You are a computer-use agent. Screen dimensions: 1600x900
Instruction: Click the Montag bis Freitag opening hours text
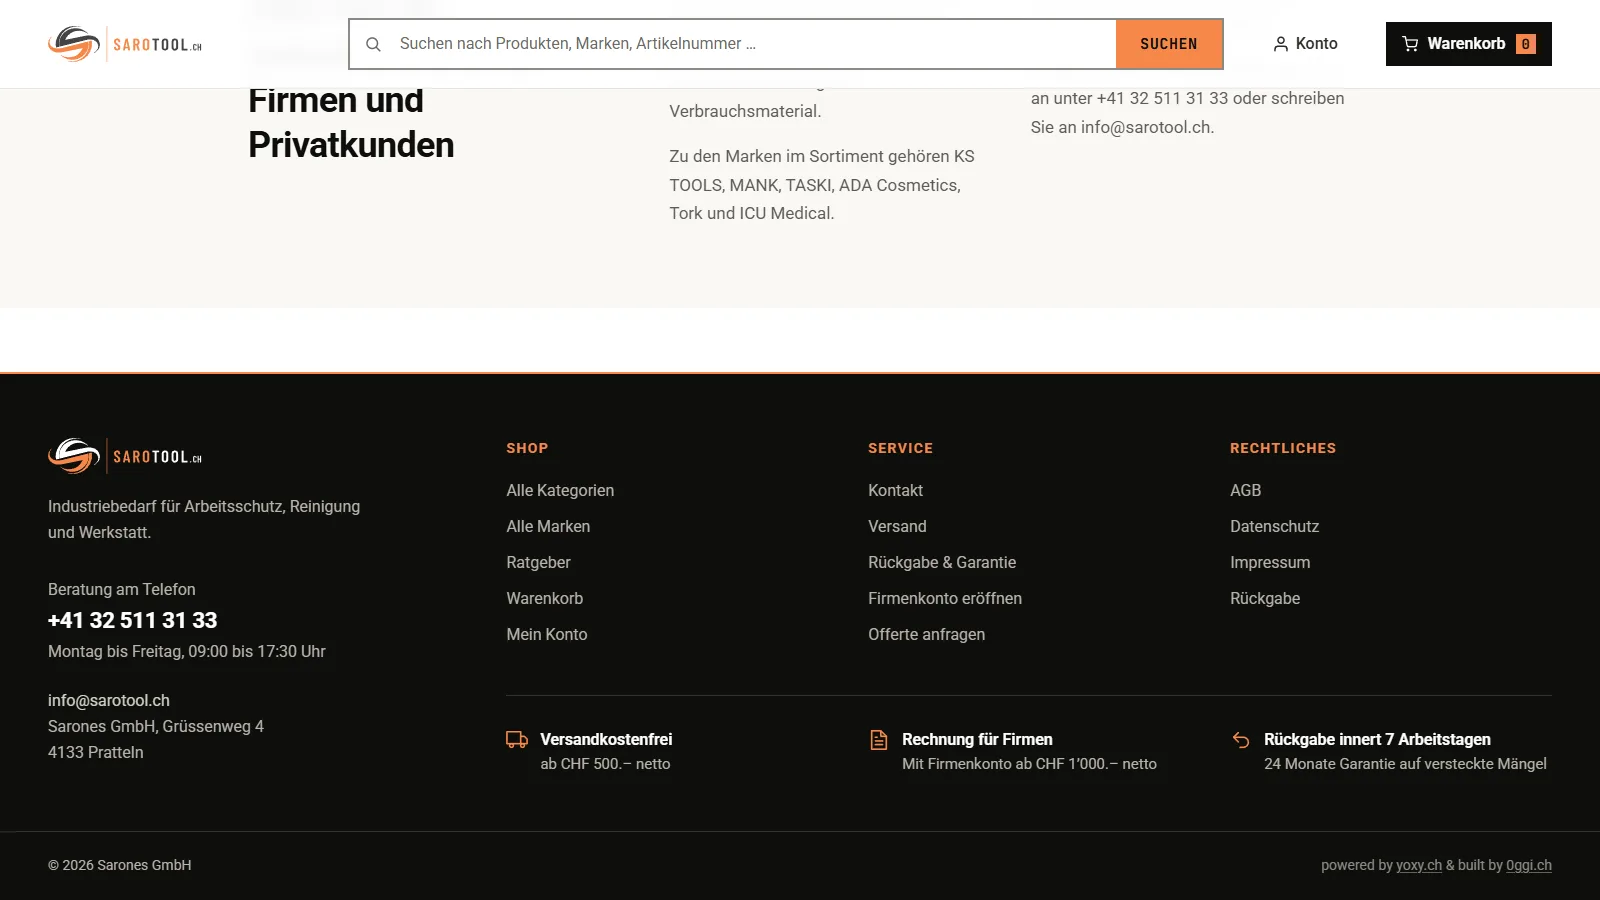click(187, 651)
